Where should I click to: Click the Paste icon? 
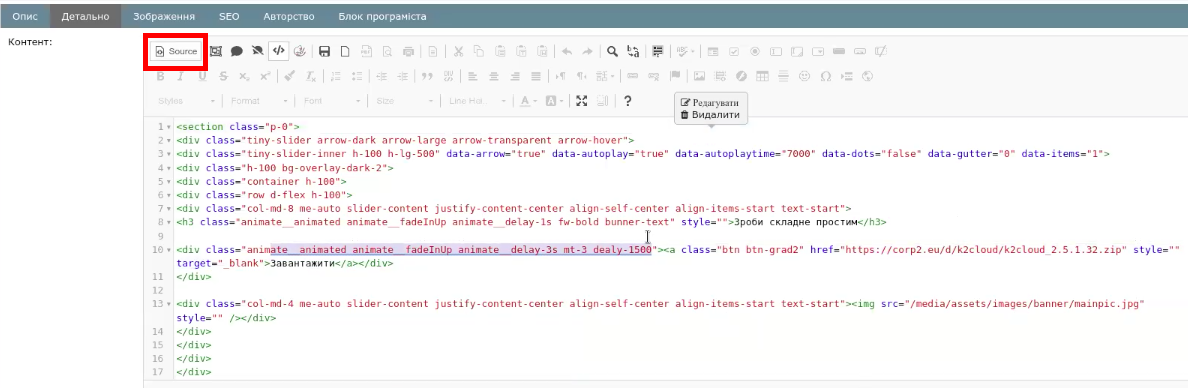point(500,52)
